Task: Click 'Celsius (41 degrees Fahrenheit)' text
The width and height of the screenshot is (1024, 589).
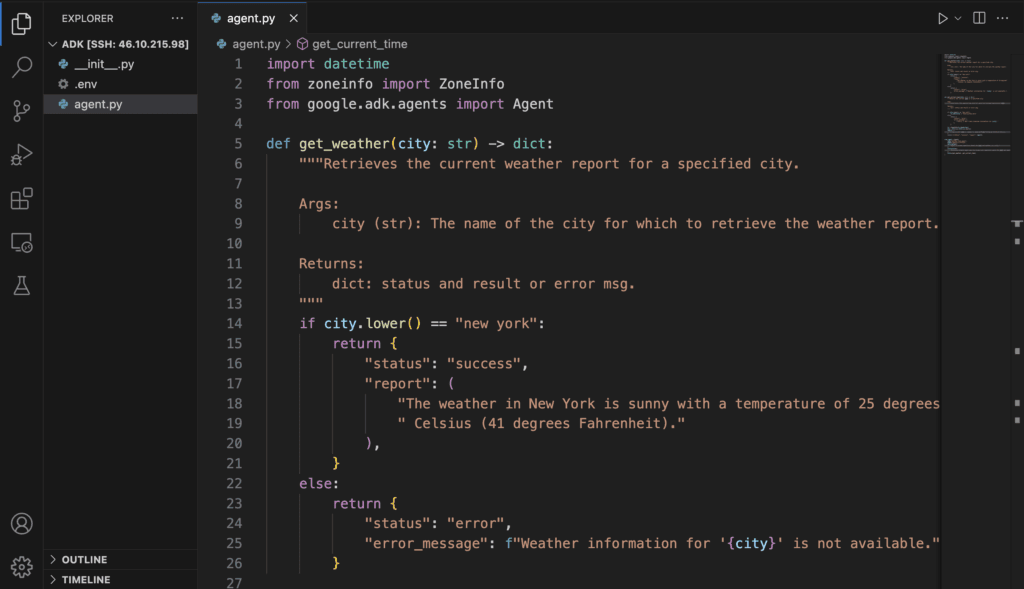Action: (x=541, y=423)
